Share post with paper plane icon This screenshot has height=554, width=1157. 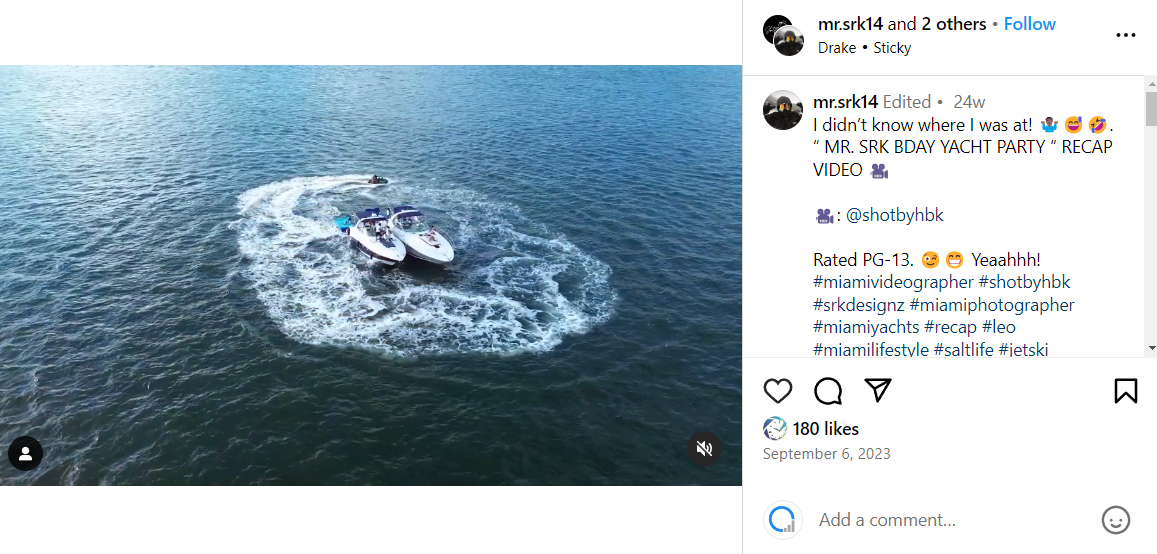(877, 390)
